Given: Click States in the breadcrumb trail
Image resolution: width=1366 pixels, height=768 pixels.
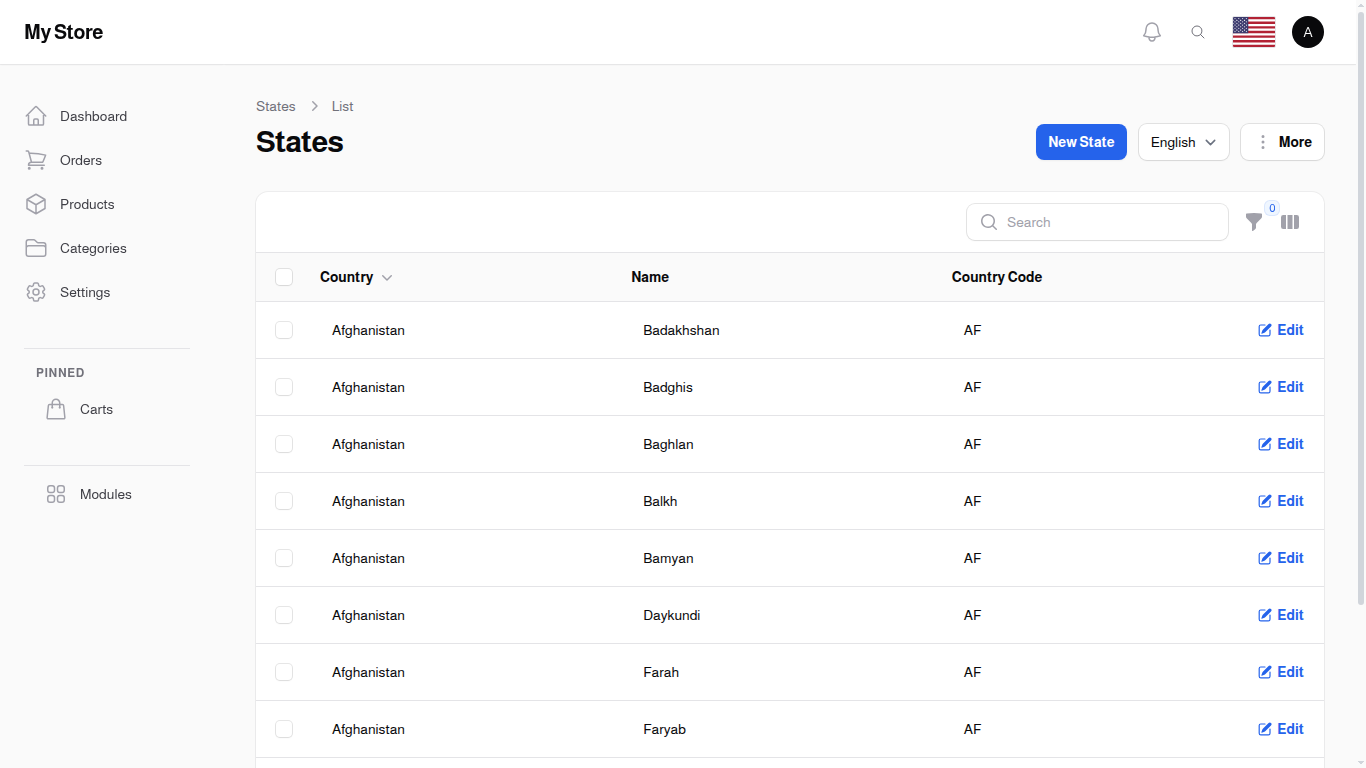Looking at the screenshot, I should click(276, 106).
